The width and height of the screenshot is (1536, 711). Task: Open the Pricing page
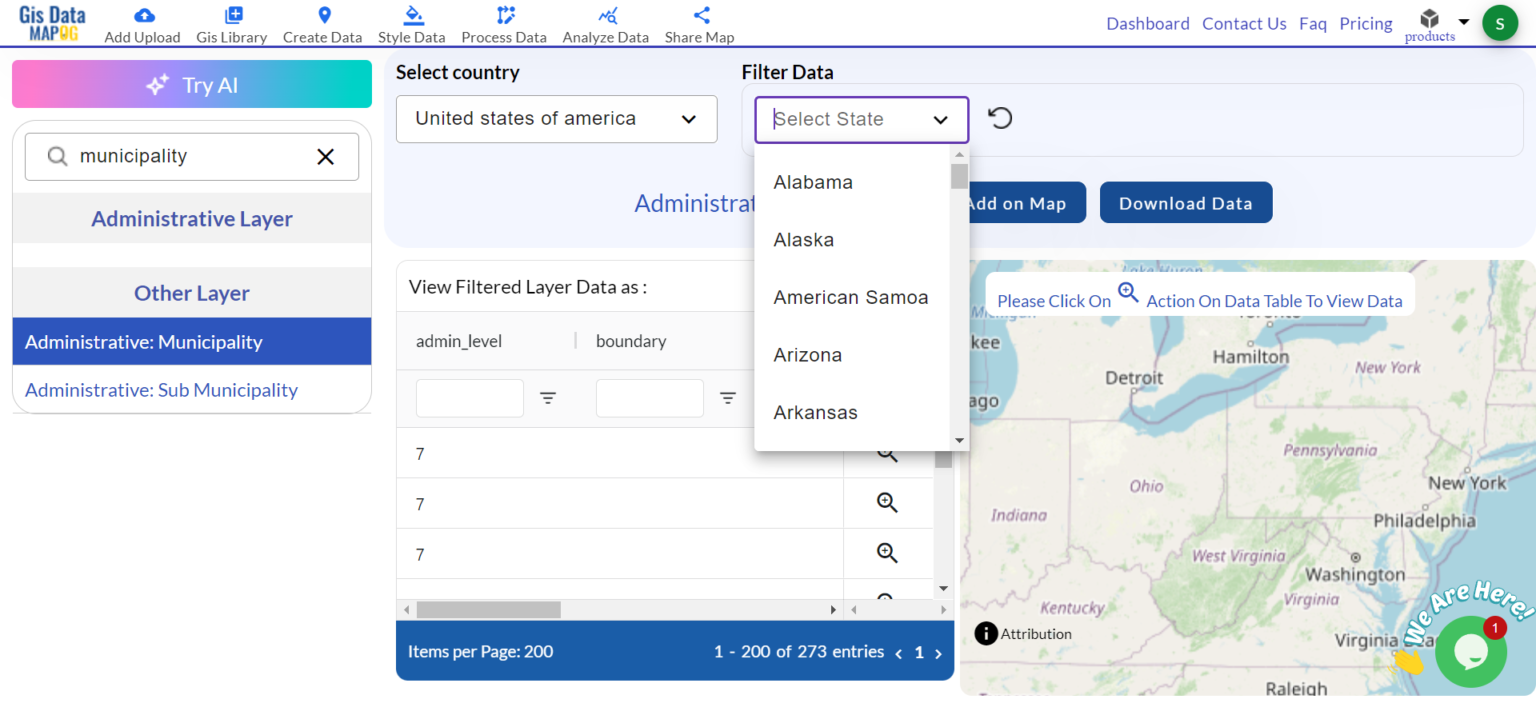coord(1366,23)
